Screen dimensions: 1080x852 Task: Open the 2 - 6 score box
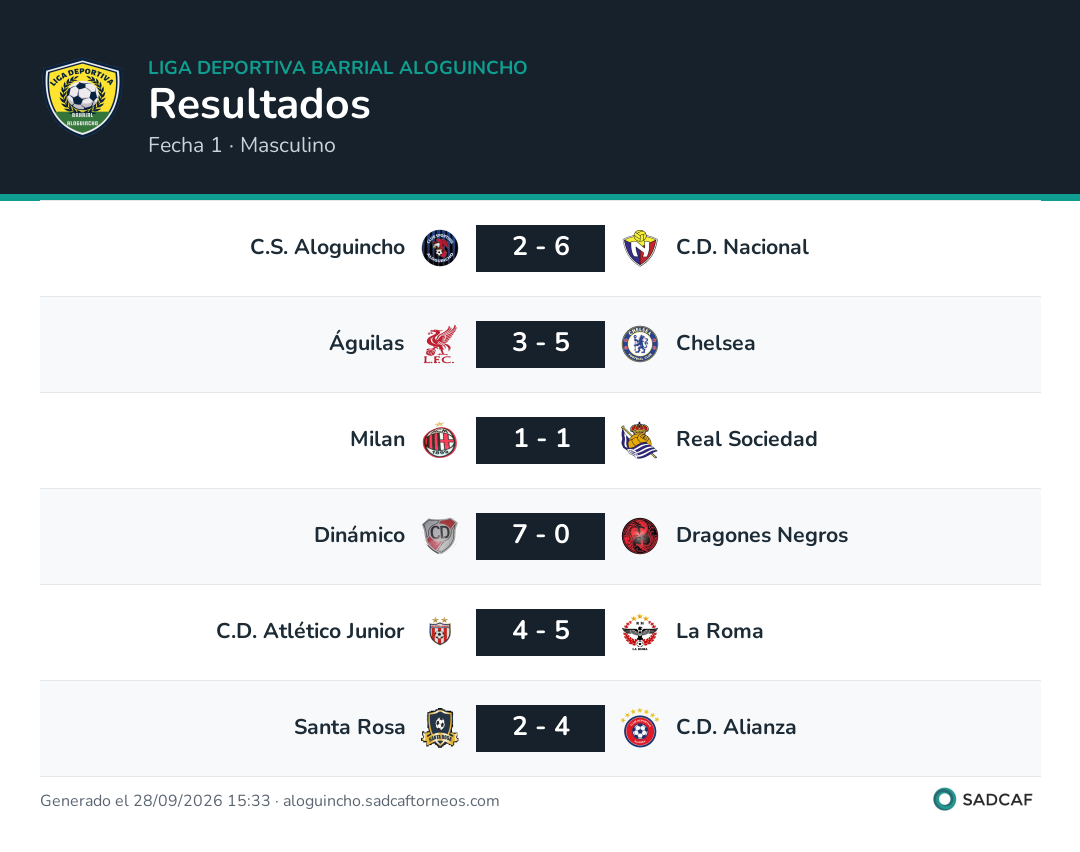pos(540,248)
